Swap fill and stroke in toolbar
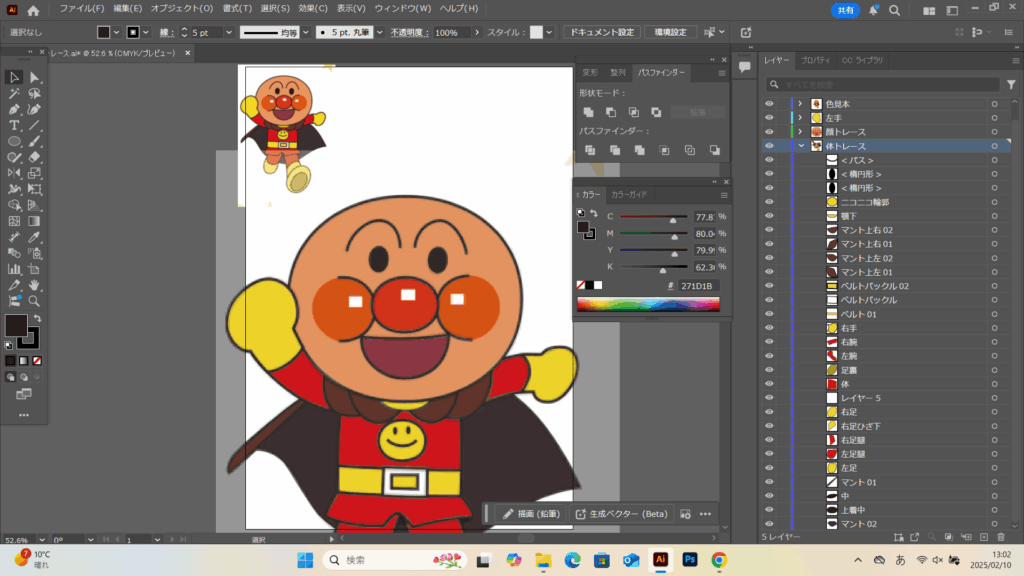This screenshot has width=1024, height=576. coord(36,316)
